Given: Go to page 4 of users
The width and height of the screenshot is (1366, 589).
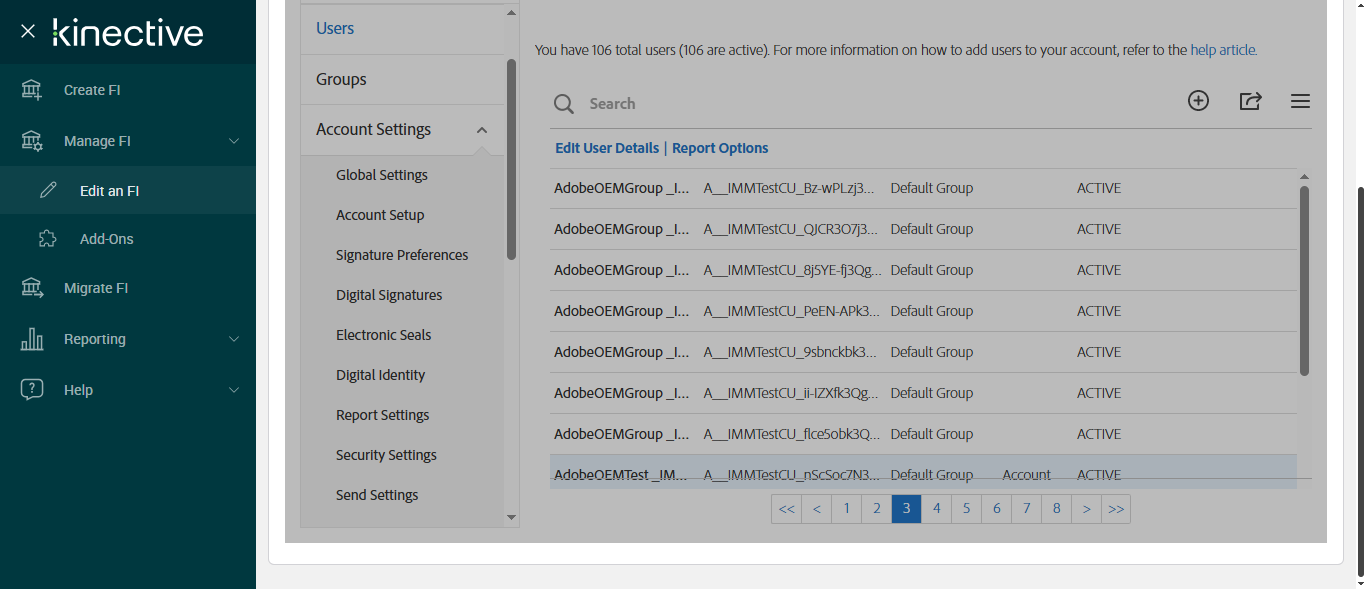Looking at the screenshot, I should (x=936, y=509).
